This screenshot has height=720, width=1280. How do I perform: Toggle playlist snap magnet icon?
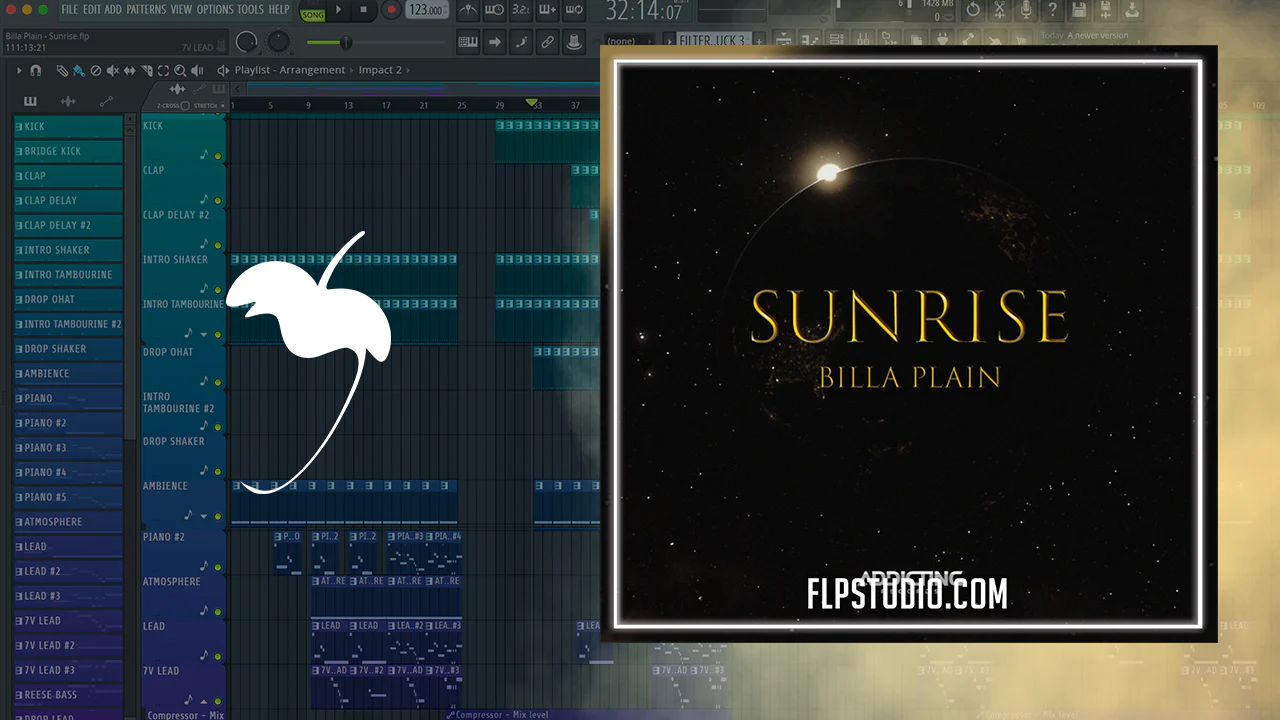pyautogui.click(x=35, y=71)
